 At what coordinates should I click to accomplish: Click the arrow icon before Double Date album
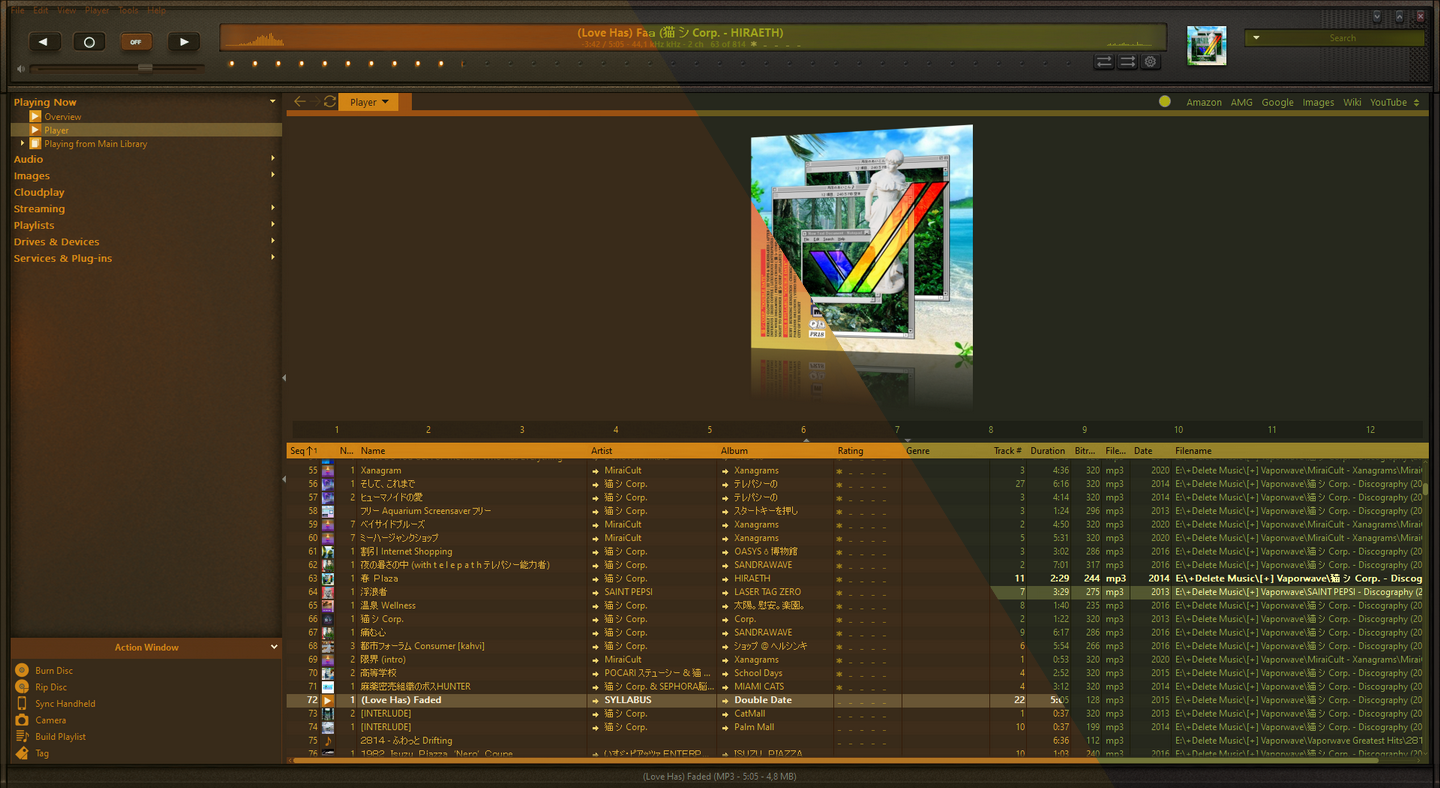pos(726,700)
